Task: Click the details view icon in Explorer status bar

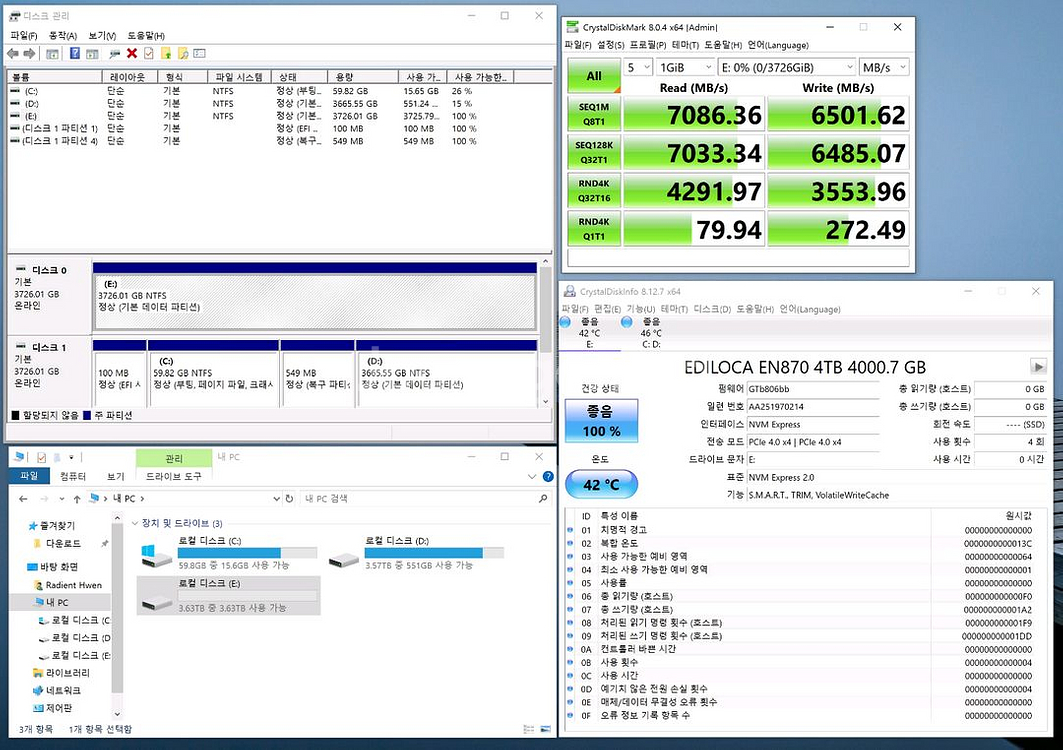Action: click(x=529, y=729)
